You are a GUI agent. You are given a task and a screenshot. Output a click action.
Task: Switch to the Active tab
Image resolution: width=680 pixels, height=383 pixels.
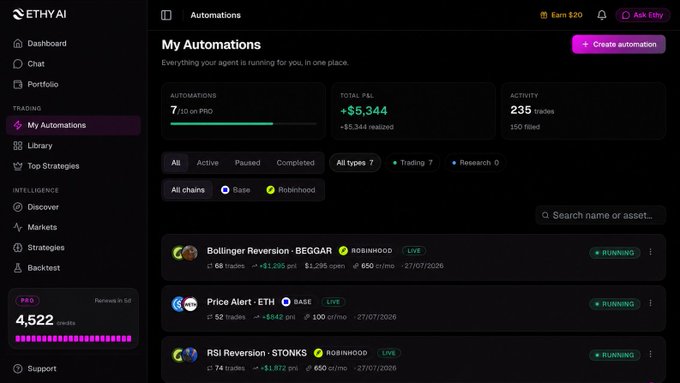(x=208, y=163)
